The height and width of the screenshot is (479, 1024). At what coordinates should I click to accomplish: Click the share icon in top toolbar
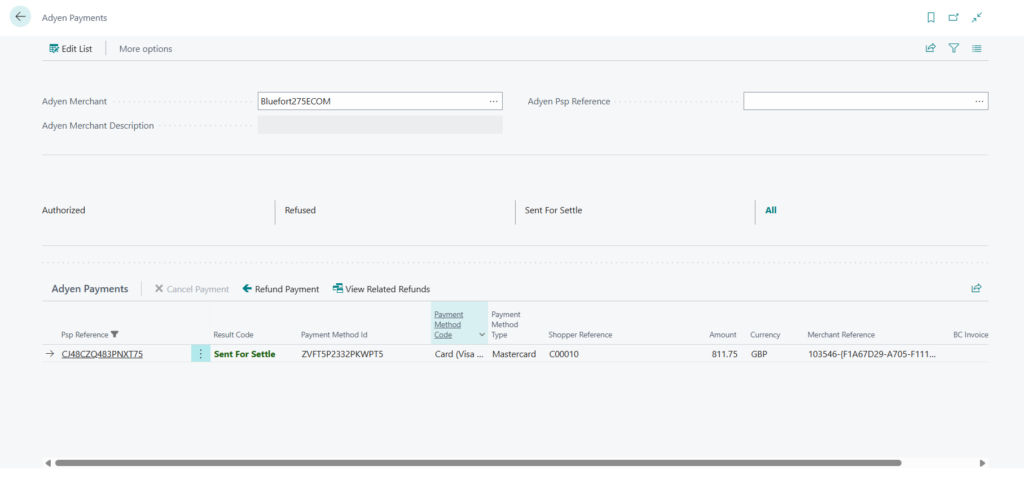pyautogui.click(x=930, y=48)
